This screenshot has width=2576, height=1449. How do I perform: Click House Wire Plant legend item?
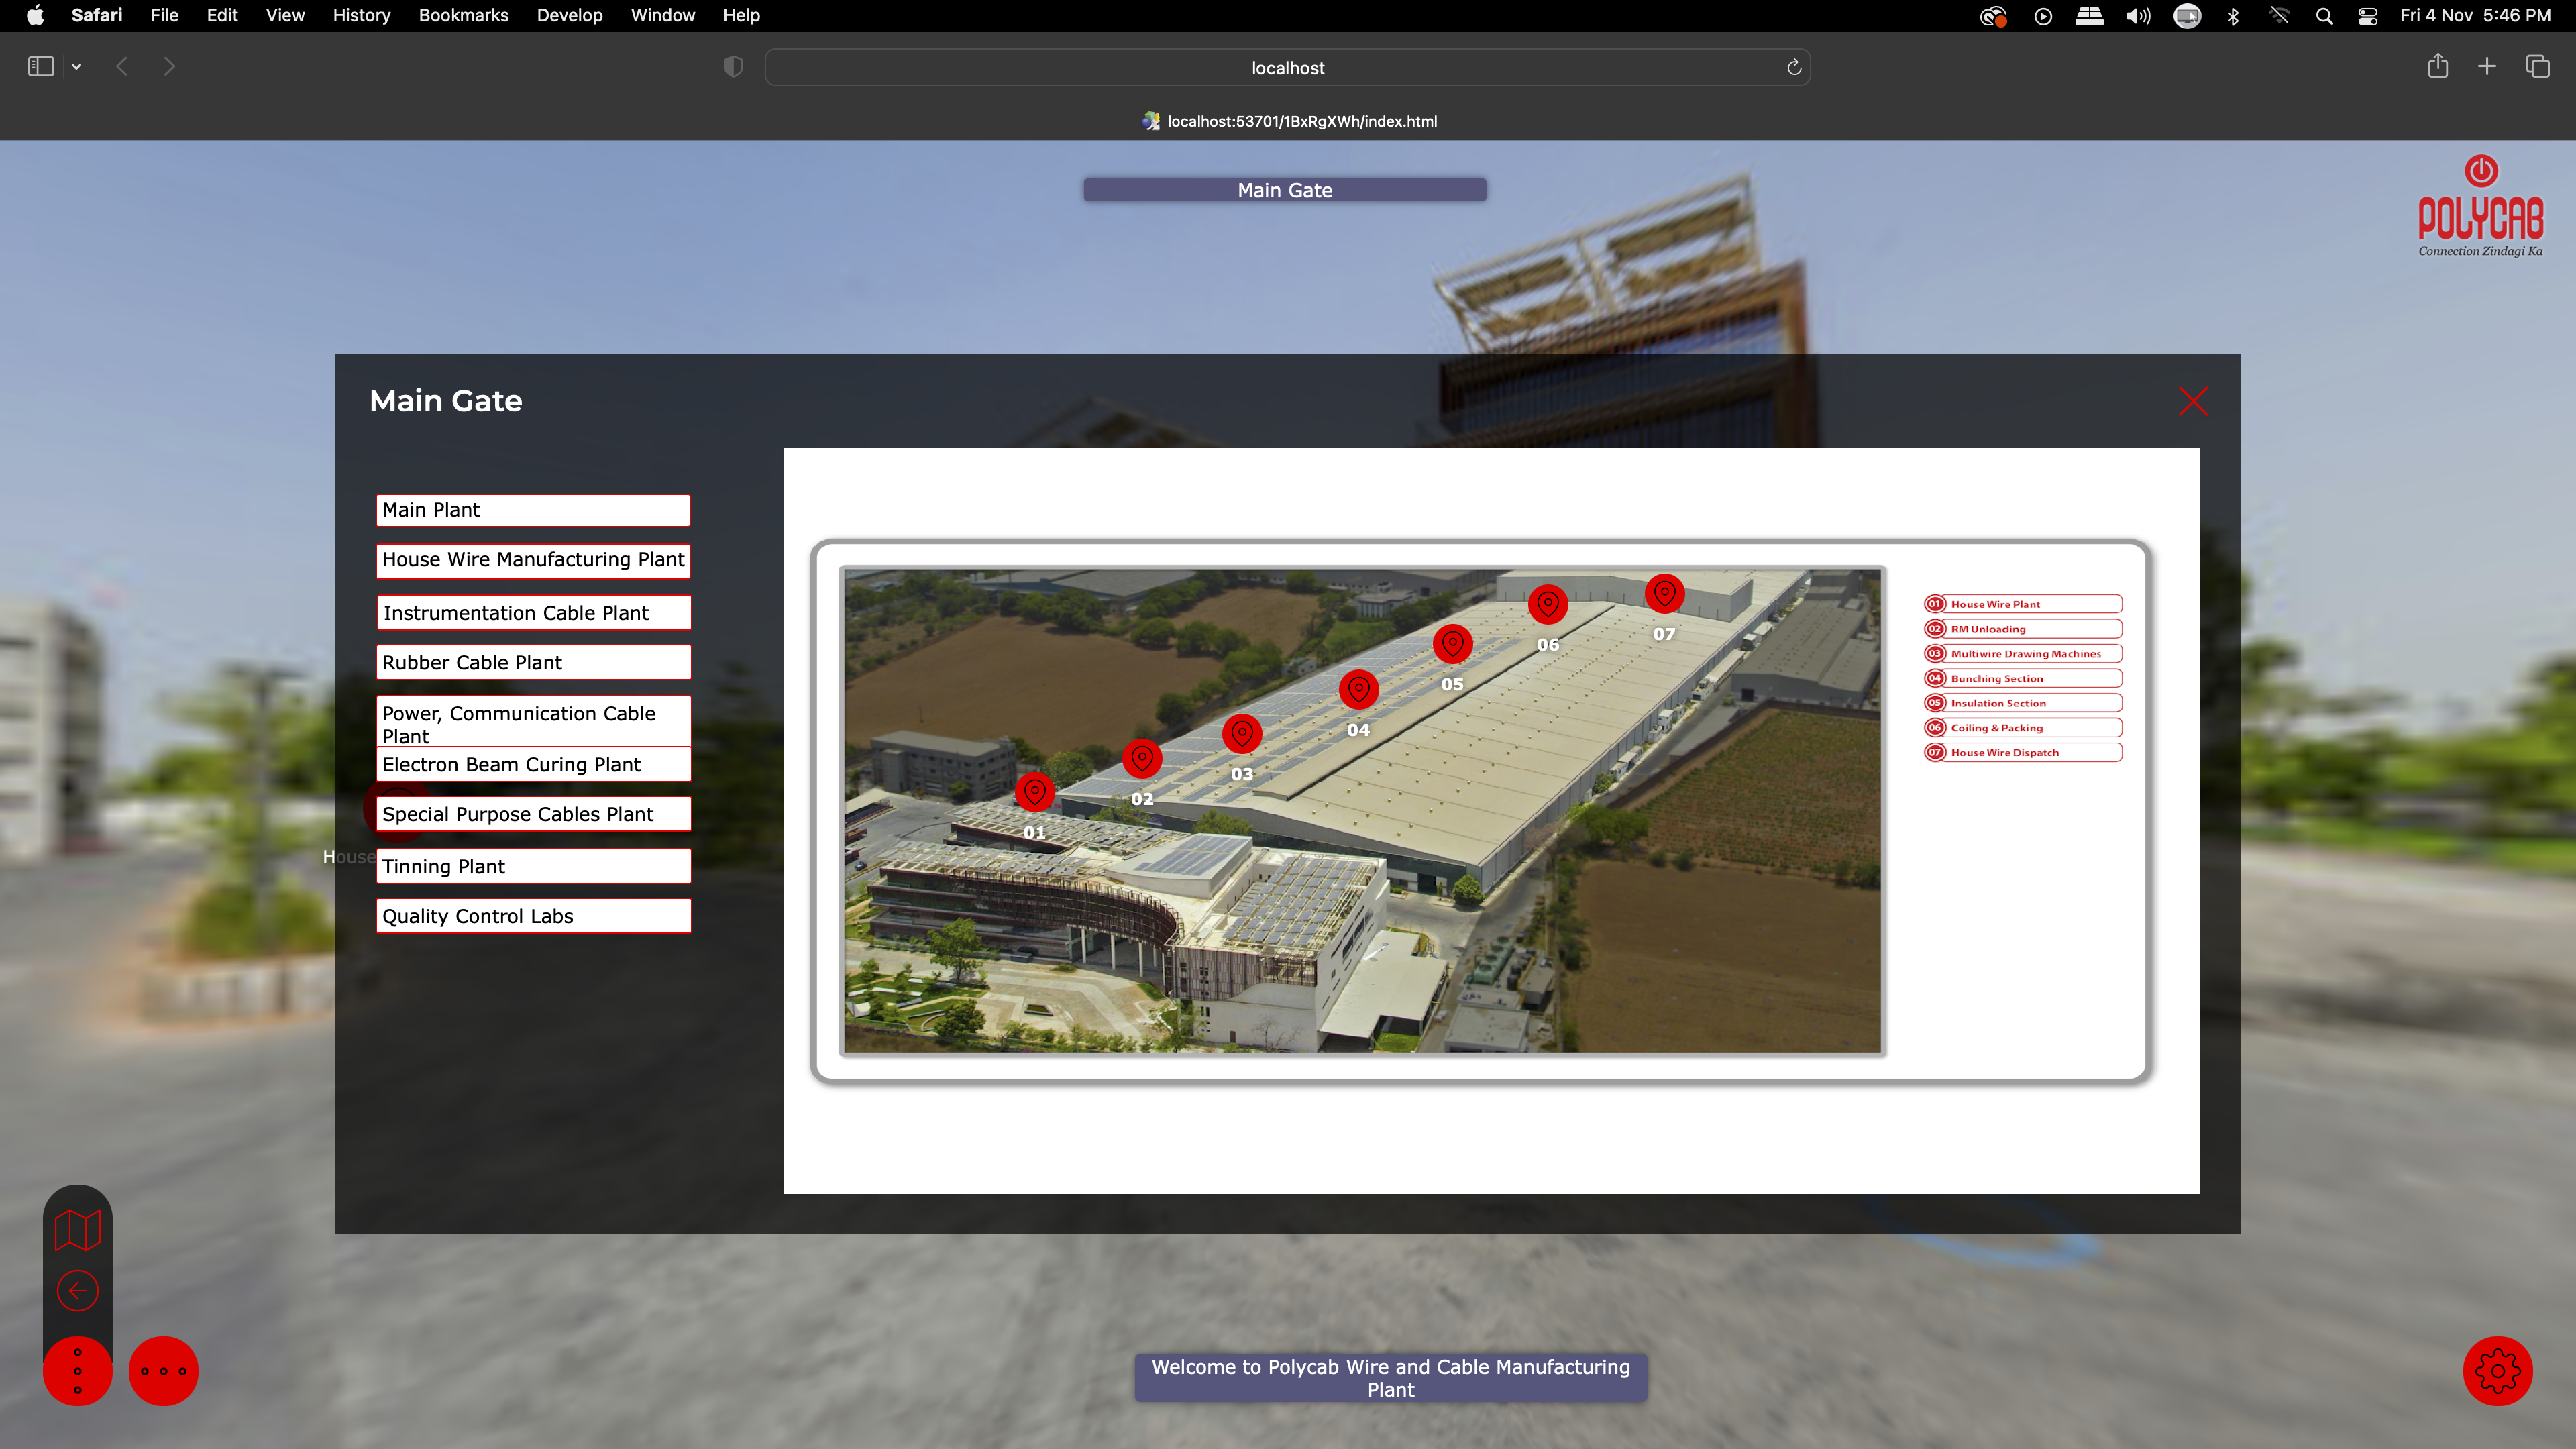tap(2023, 603)
